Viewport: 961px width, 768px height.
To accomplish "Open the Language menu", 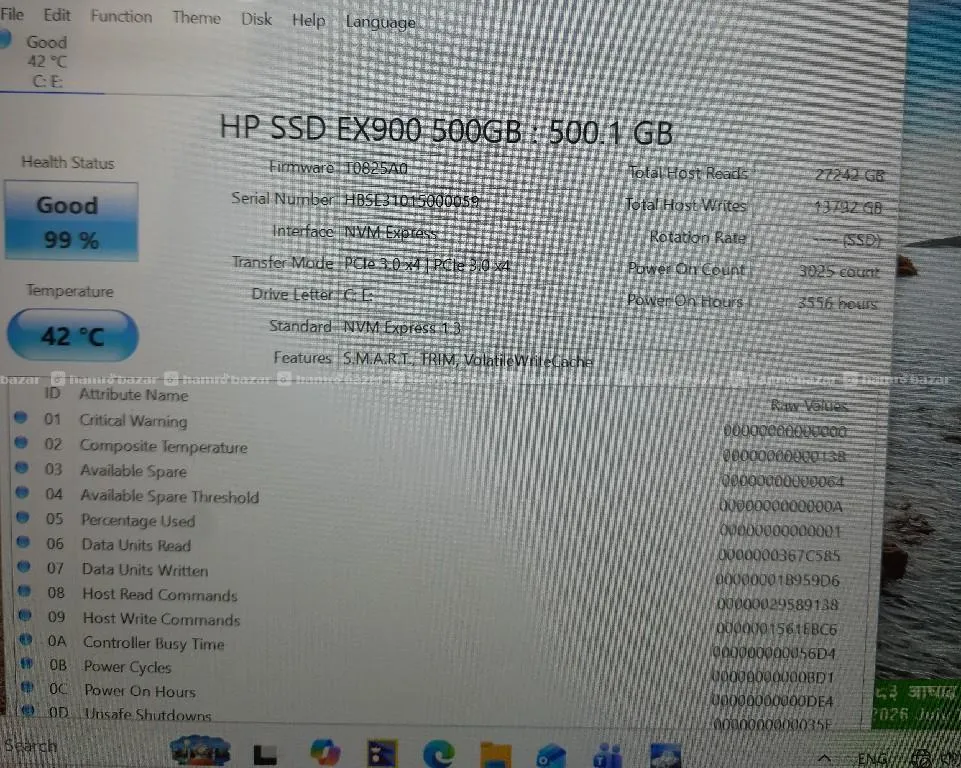I will tap(381, 22).
